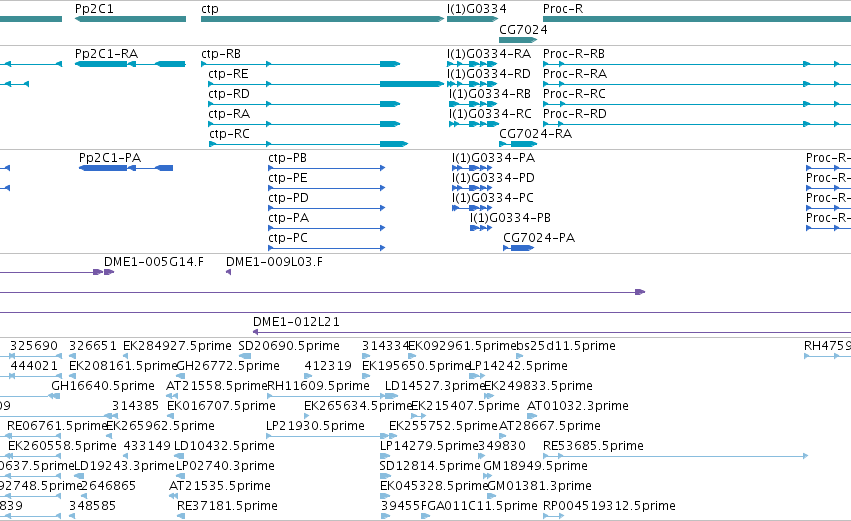Select EST LP02740.3prime
This screenshot has width=851, height=521.
[x=225, y=467]
